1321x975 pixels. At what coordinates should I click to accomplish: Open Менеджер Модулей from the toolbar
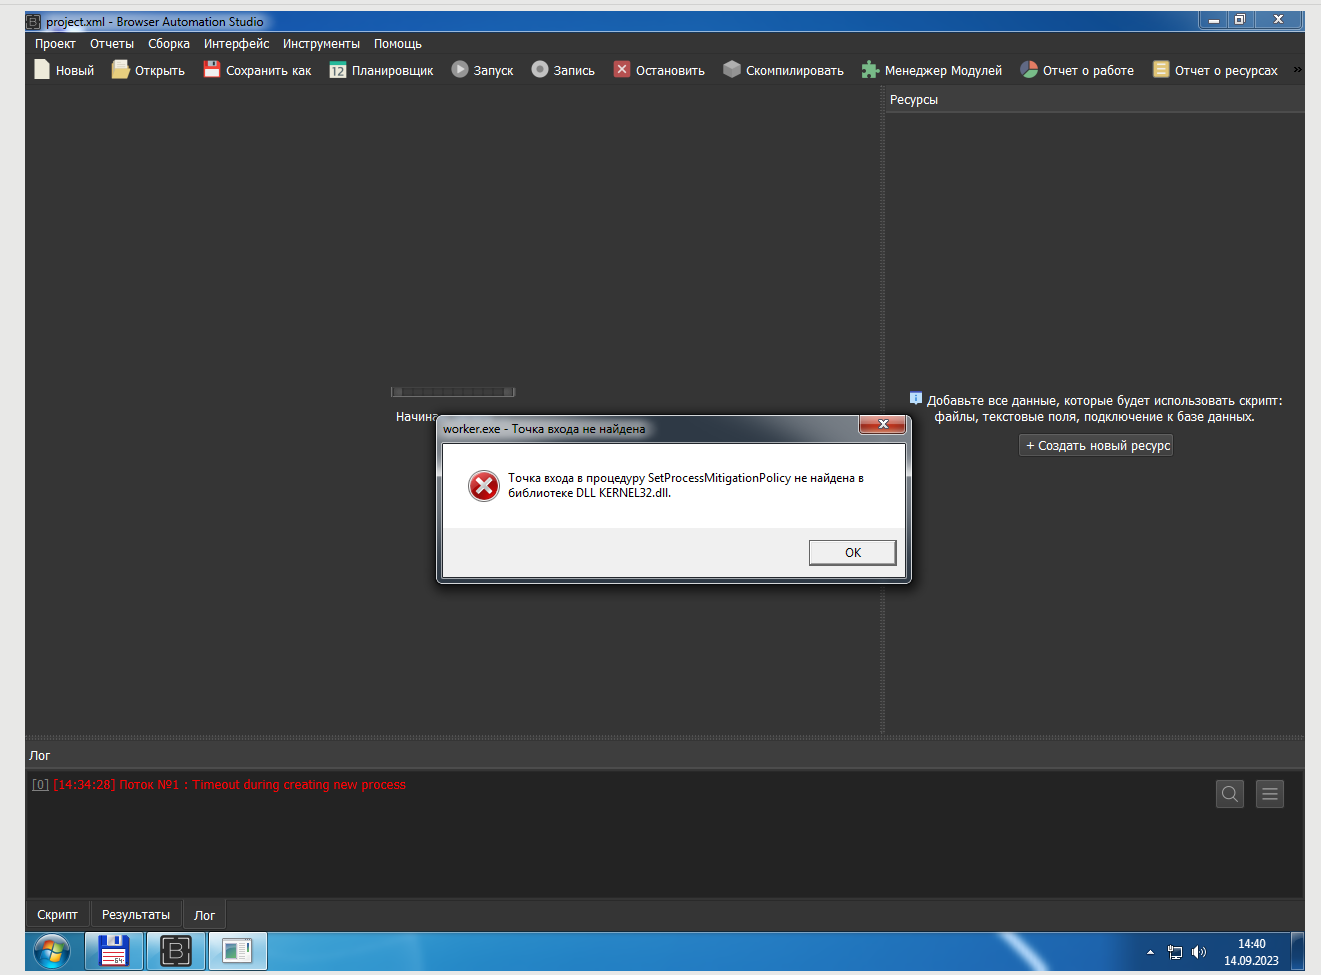(x=931, y=70)
